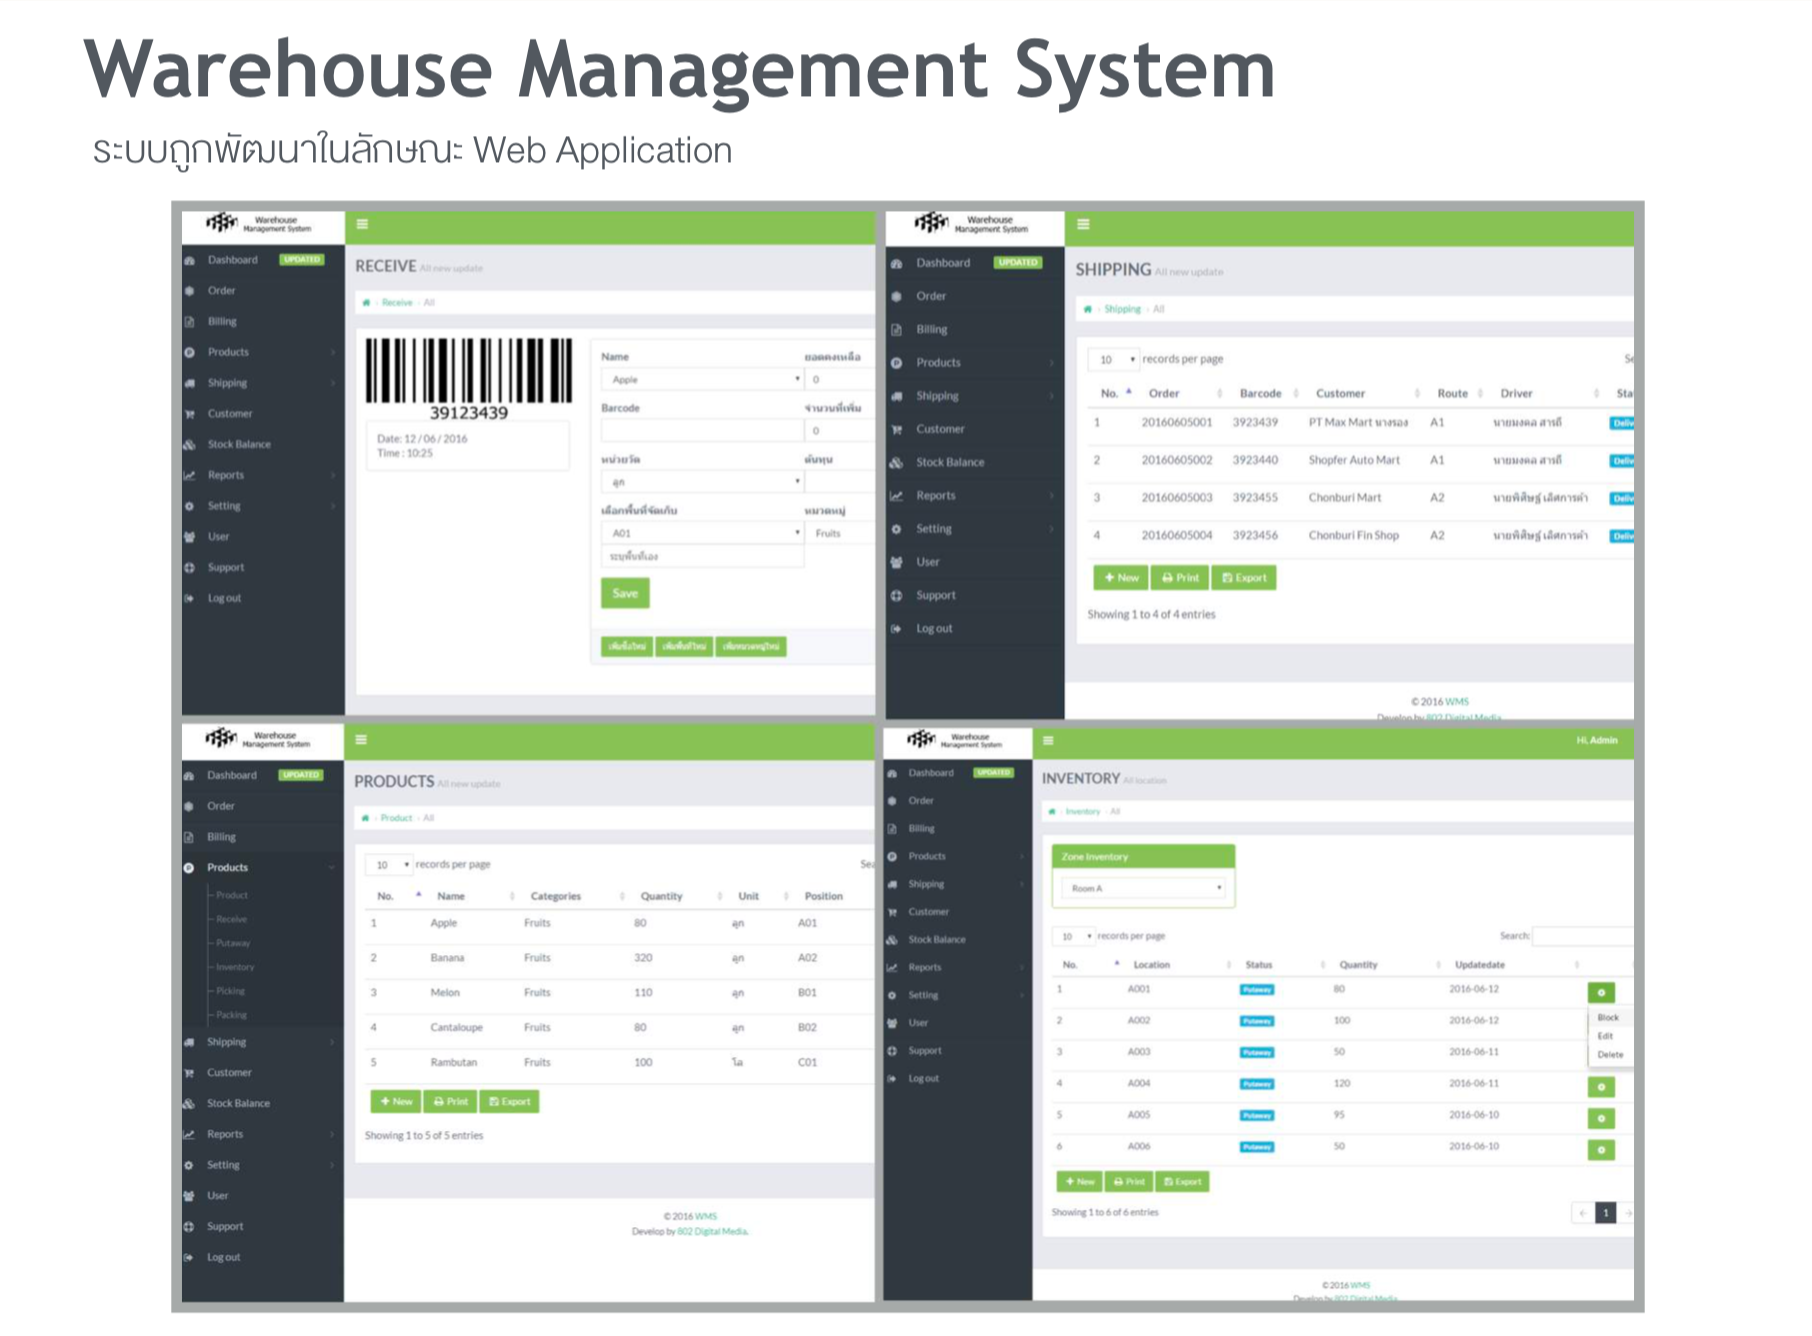Open the Name dropdown showing Apple
Image resolution: width=1812 pixels, height=1336 pixels.
(x=702, y=380)
